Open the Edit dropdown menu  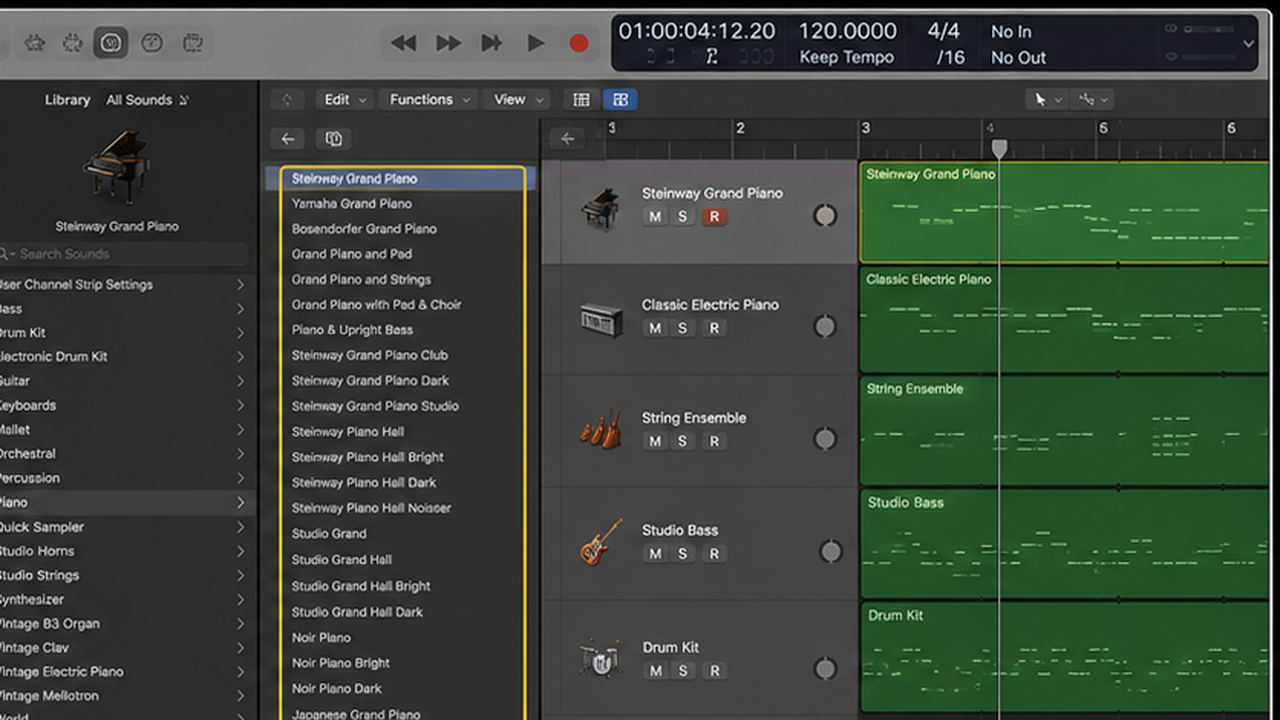(346, 99)
